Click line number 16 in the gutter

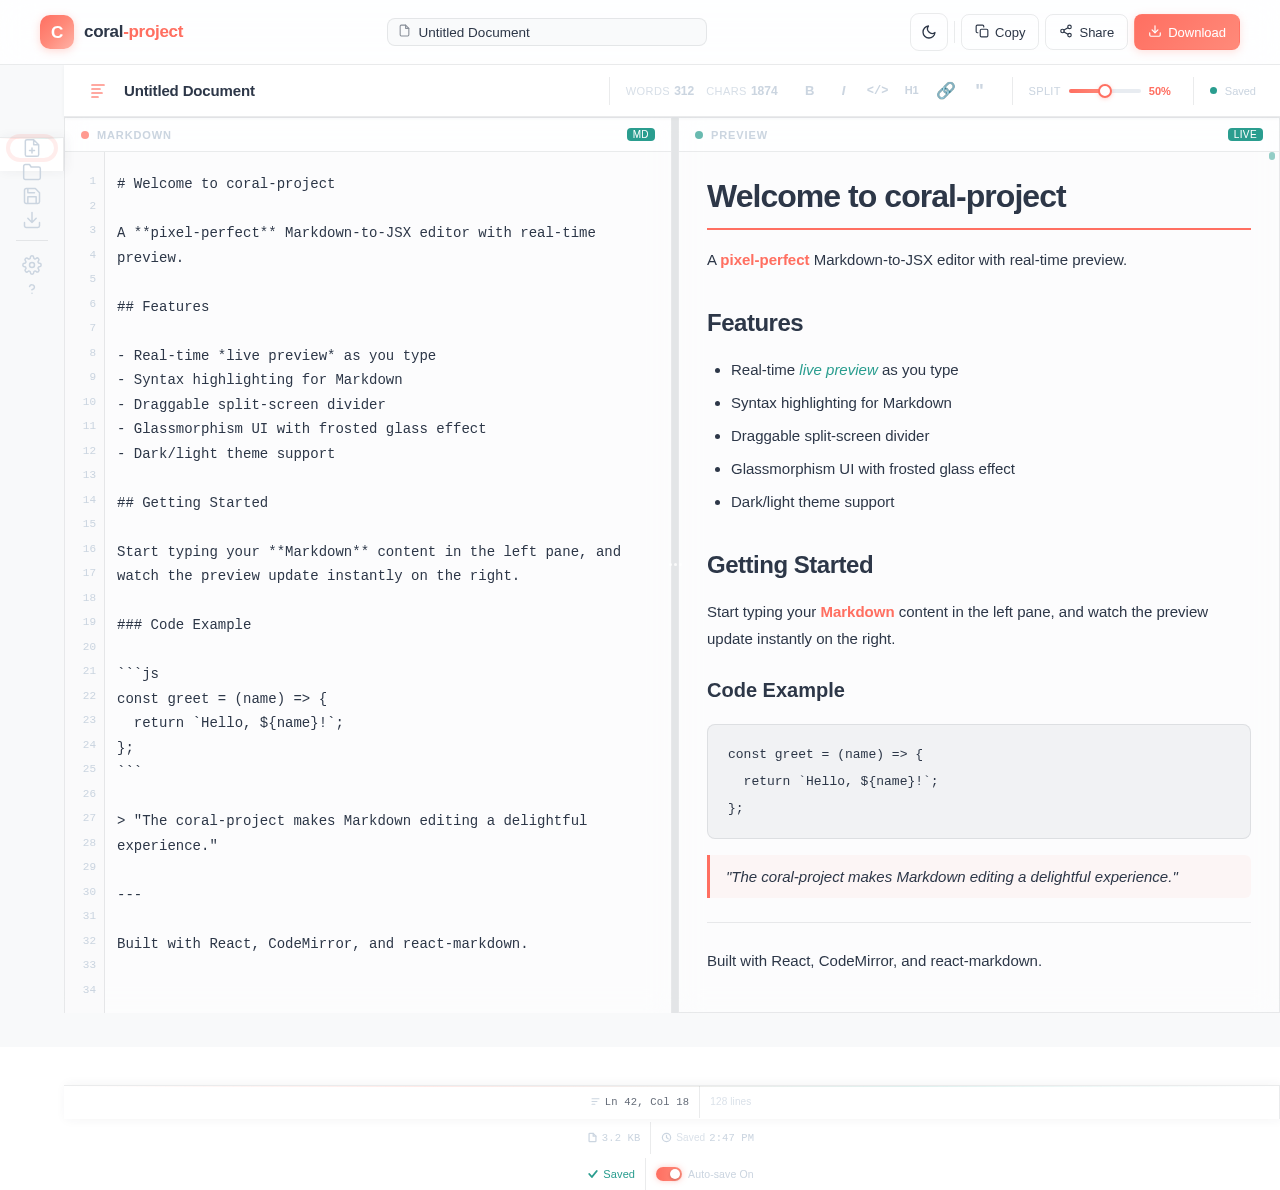coord(90,549)
